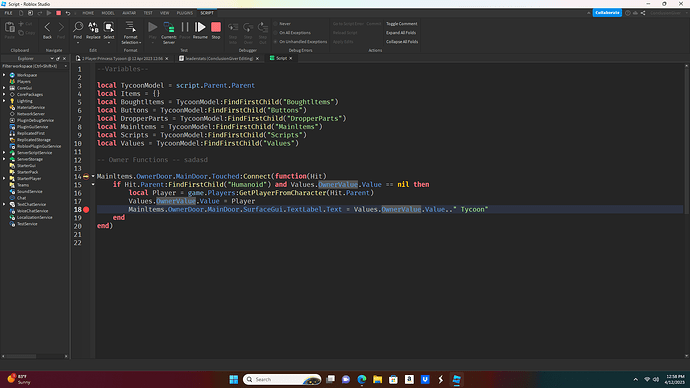The image size is (690, 388).
Task: Expand the Workspace tree node
Action: pos(4,75)
